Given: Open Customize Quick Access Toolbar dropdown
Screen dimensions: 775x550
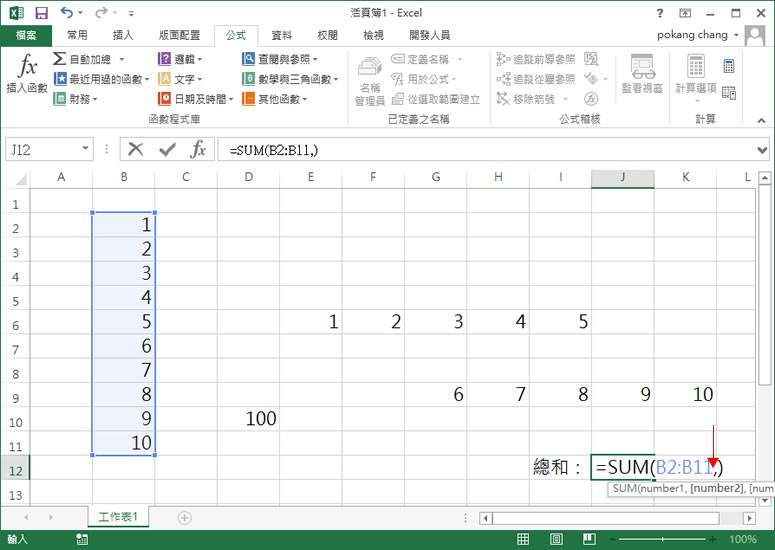Looking at the screenshot, I should (x=131, y=13).
